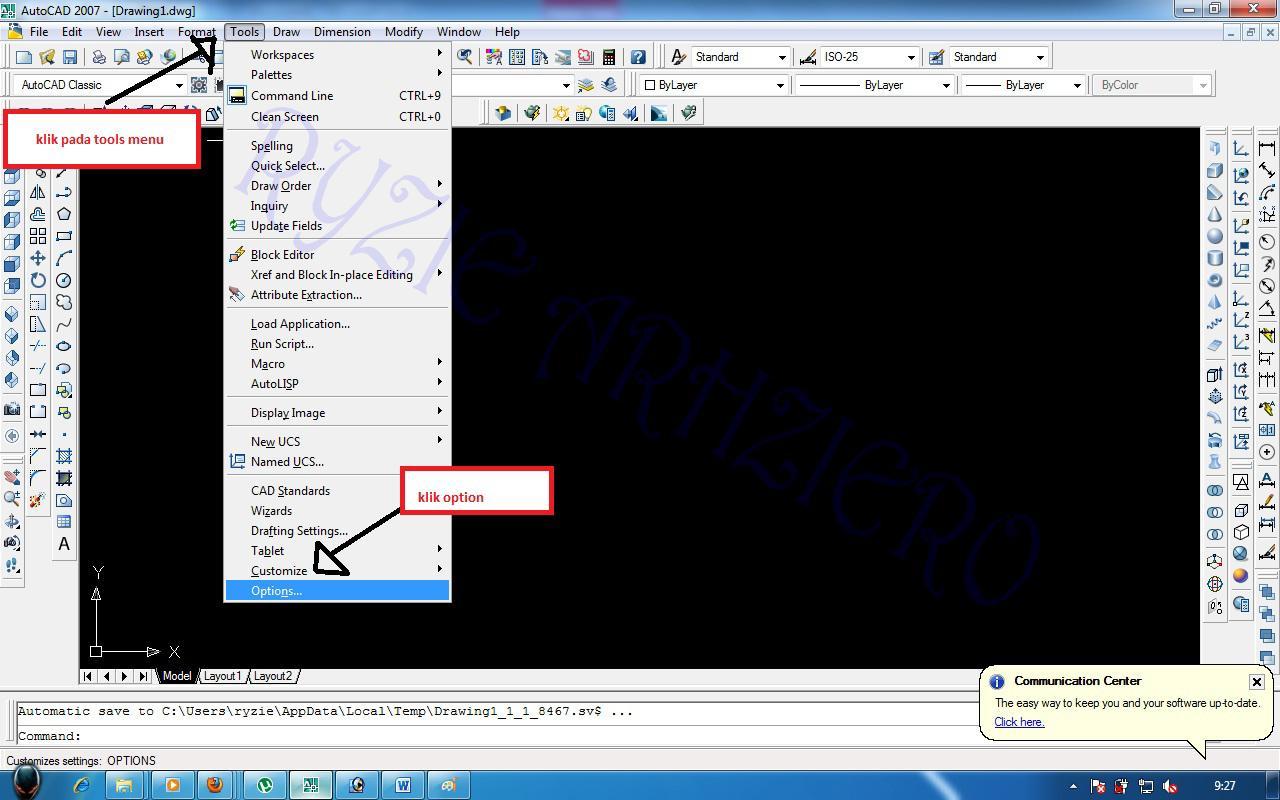Open the AutoCAD Classic workspace dropdown

(x=101, y=85)
